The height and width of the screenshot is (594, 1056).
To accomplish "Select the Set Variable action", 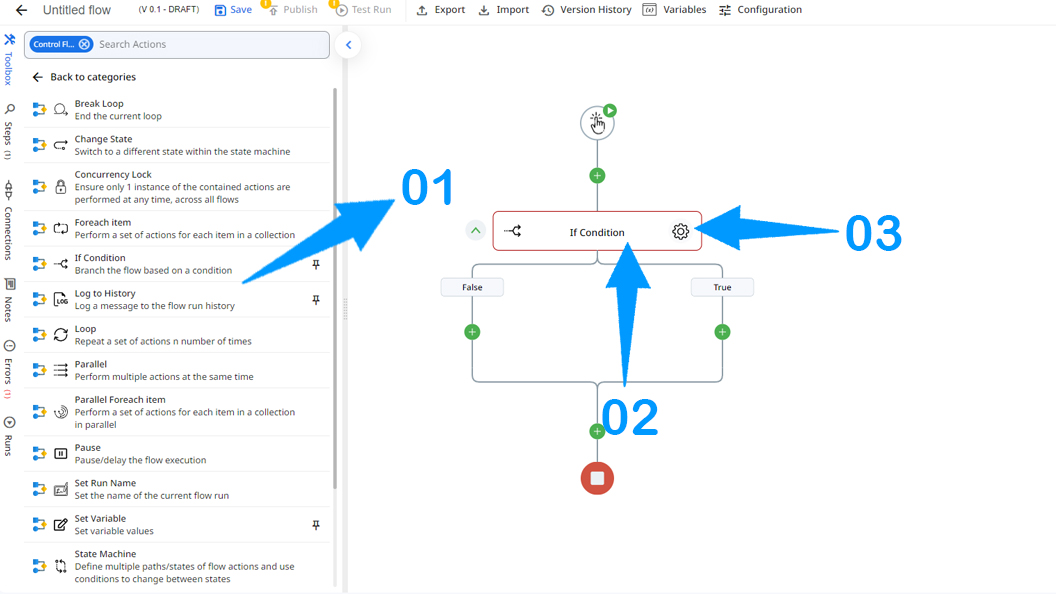I will point(178,525).
